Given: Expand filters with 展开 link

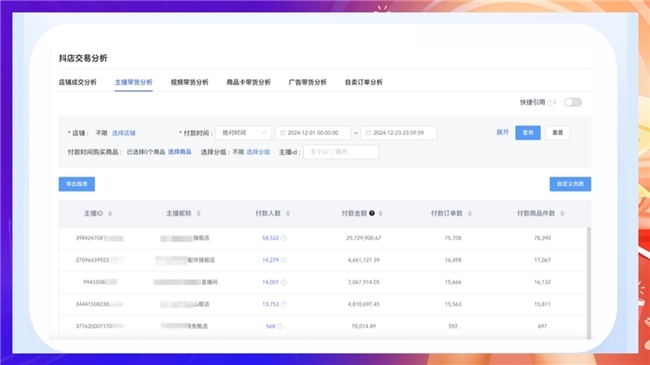Looking at the screenshot, I should 502,132.
